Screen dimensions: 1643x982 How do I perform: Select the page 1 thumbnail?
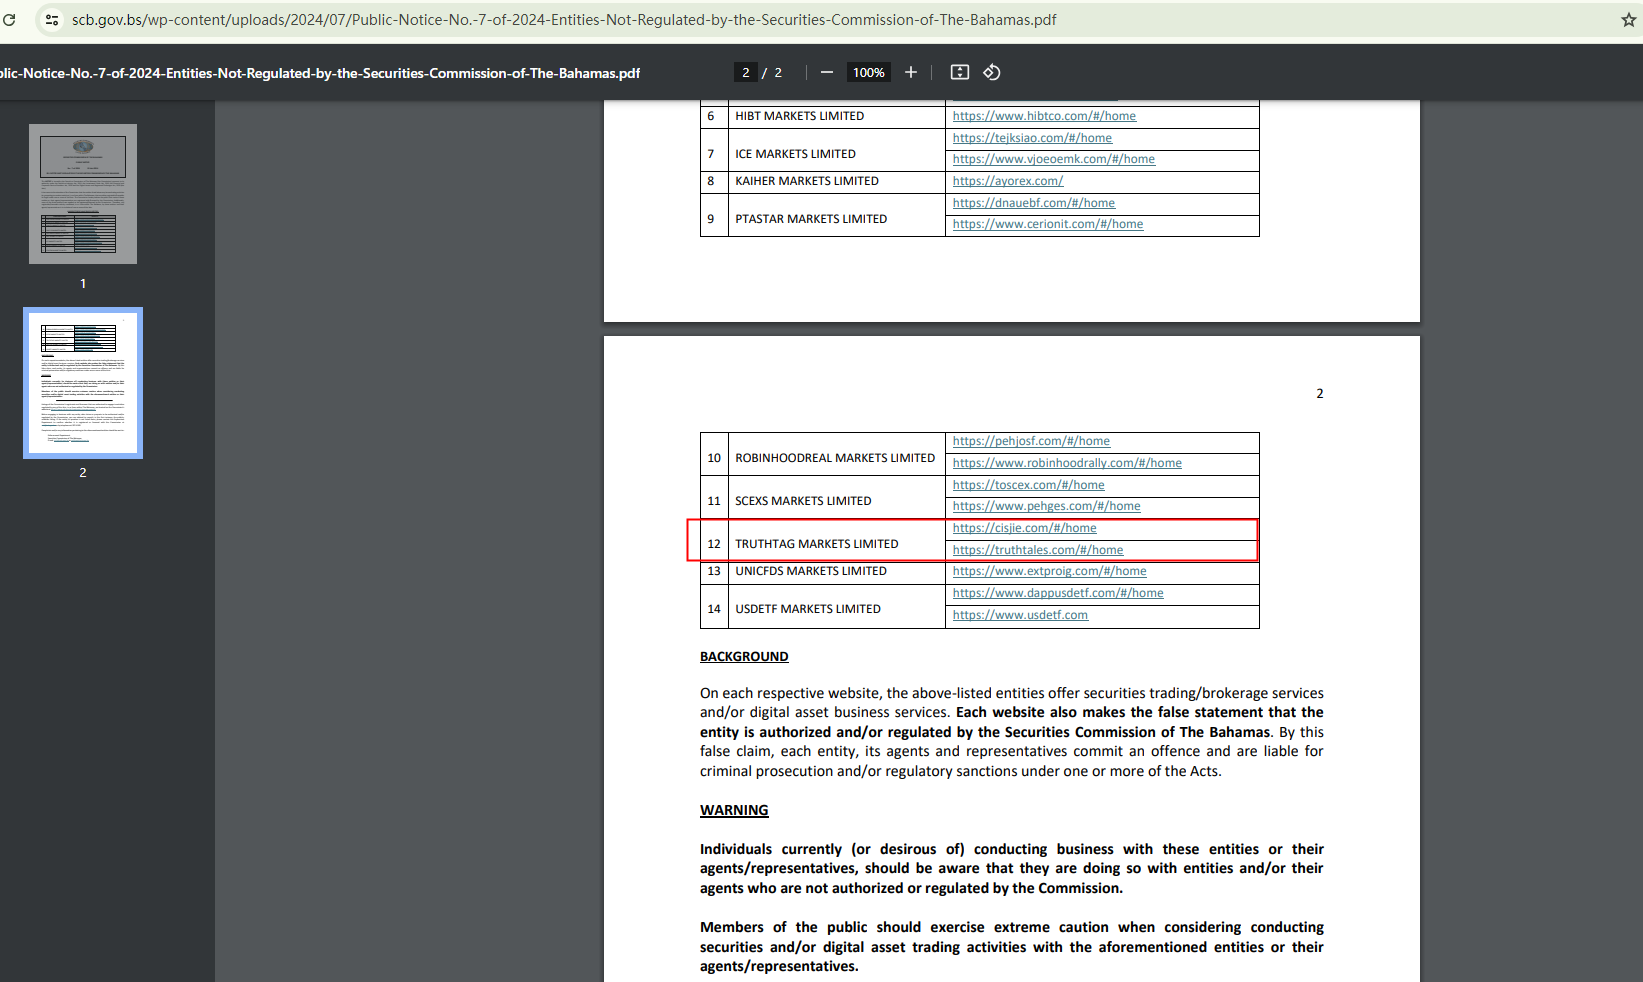[x=83, y=194]
